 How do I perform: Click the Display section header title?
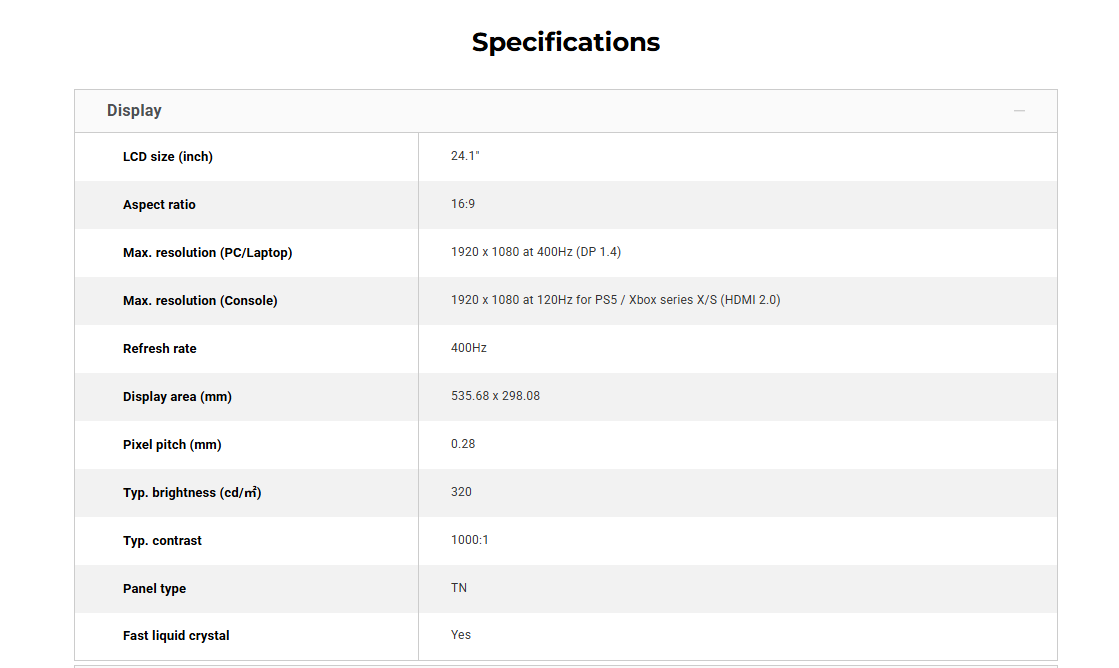134,111
